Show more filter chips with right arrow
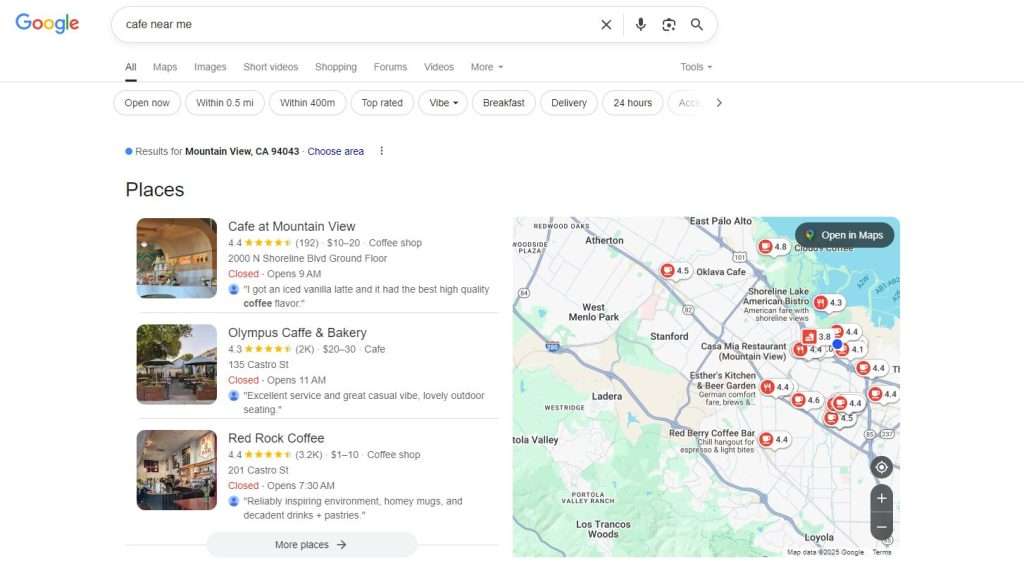 click(719, 102)
